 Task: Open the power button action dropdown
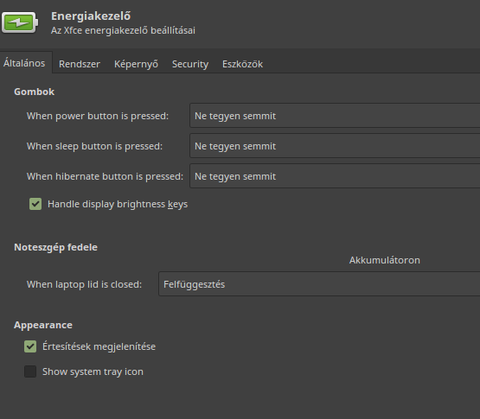pos(335,116)
